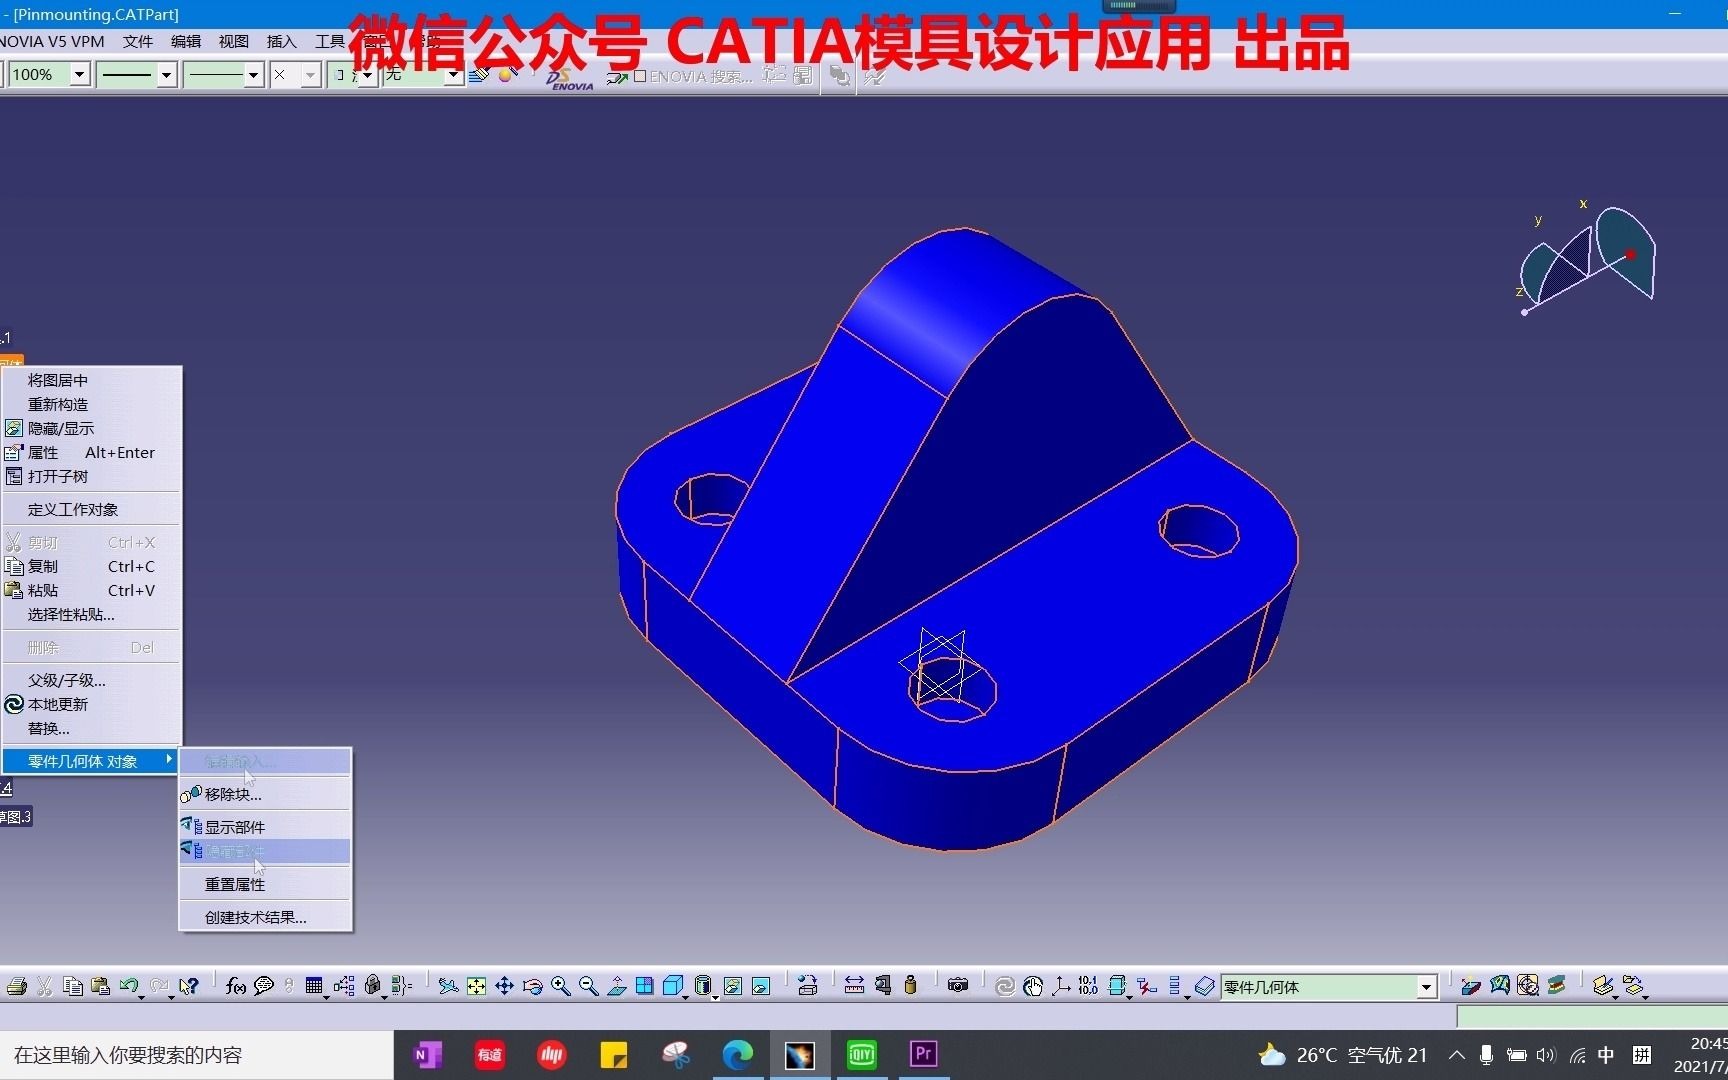Image resolution: width=1728 pixels, height=1080 pixels.
Task: Choose 粘贴 in context menu
Action: pos(91,590)
